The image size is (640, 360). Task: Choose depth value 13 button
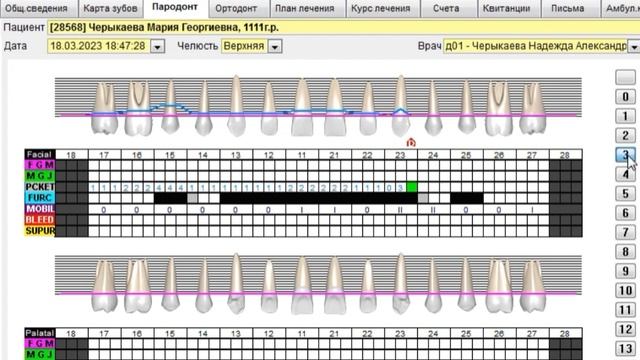625,349
